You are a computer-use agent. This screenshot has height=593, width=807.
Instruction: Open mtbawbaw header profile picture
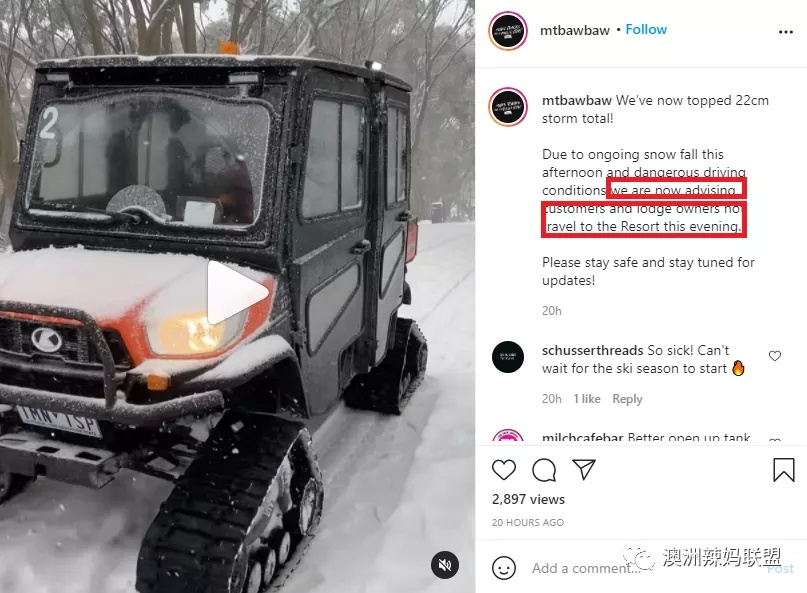[508, 31]
